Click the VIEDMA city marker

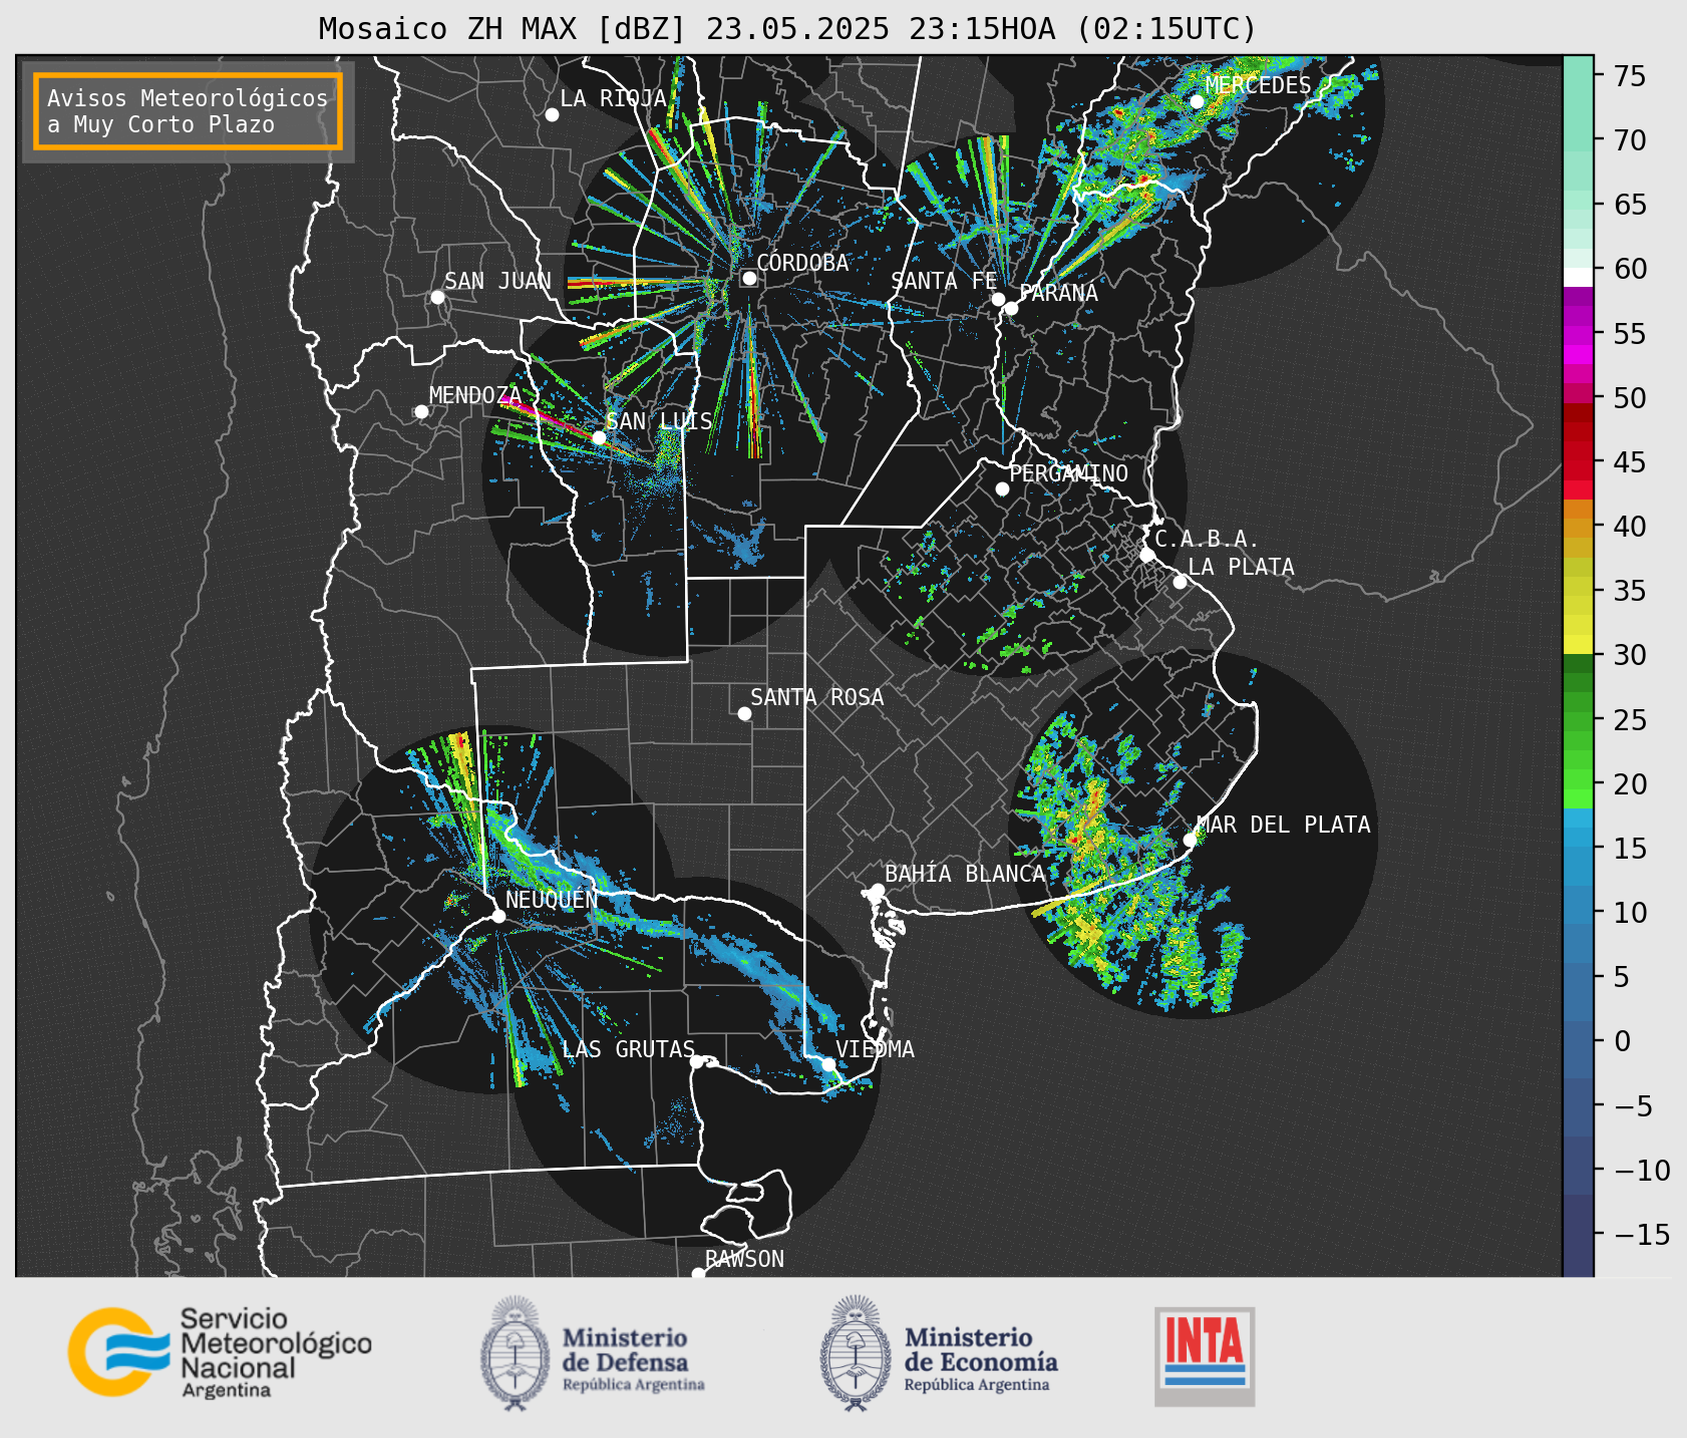(828, 1064)
